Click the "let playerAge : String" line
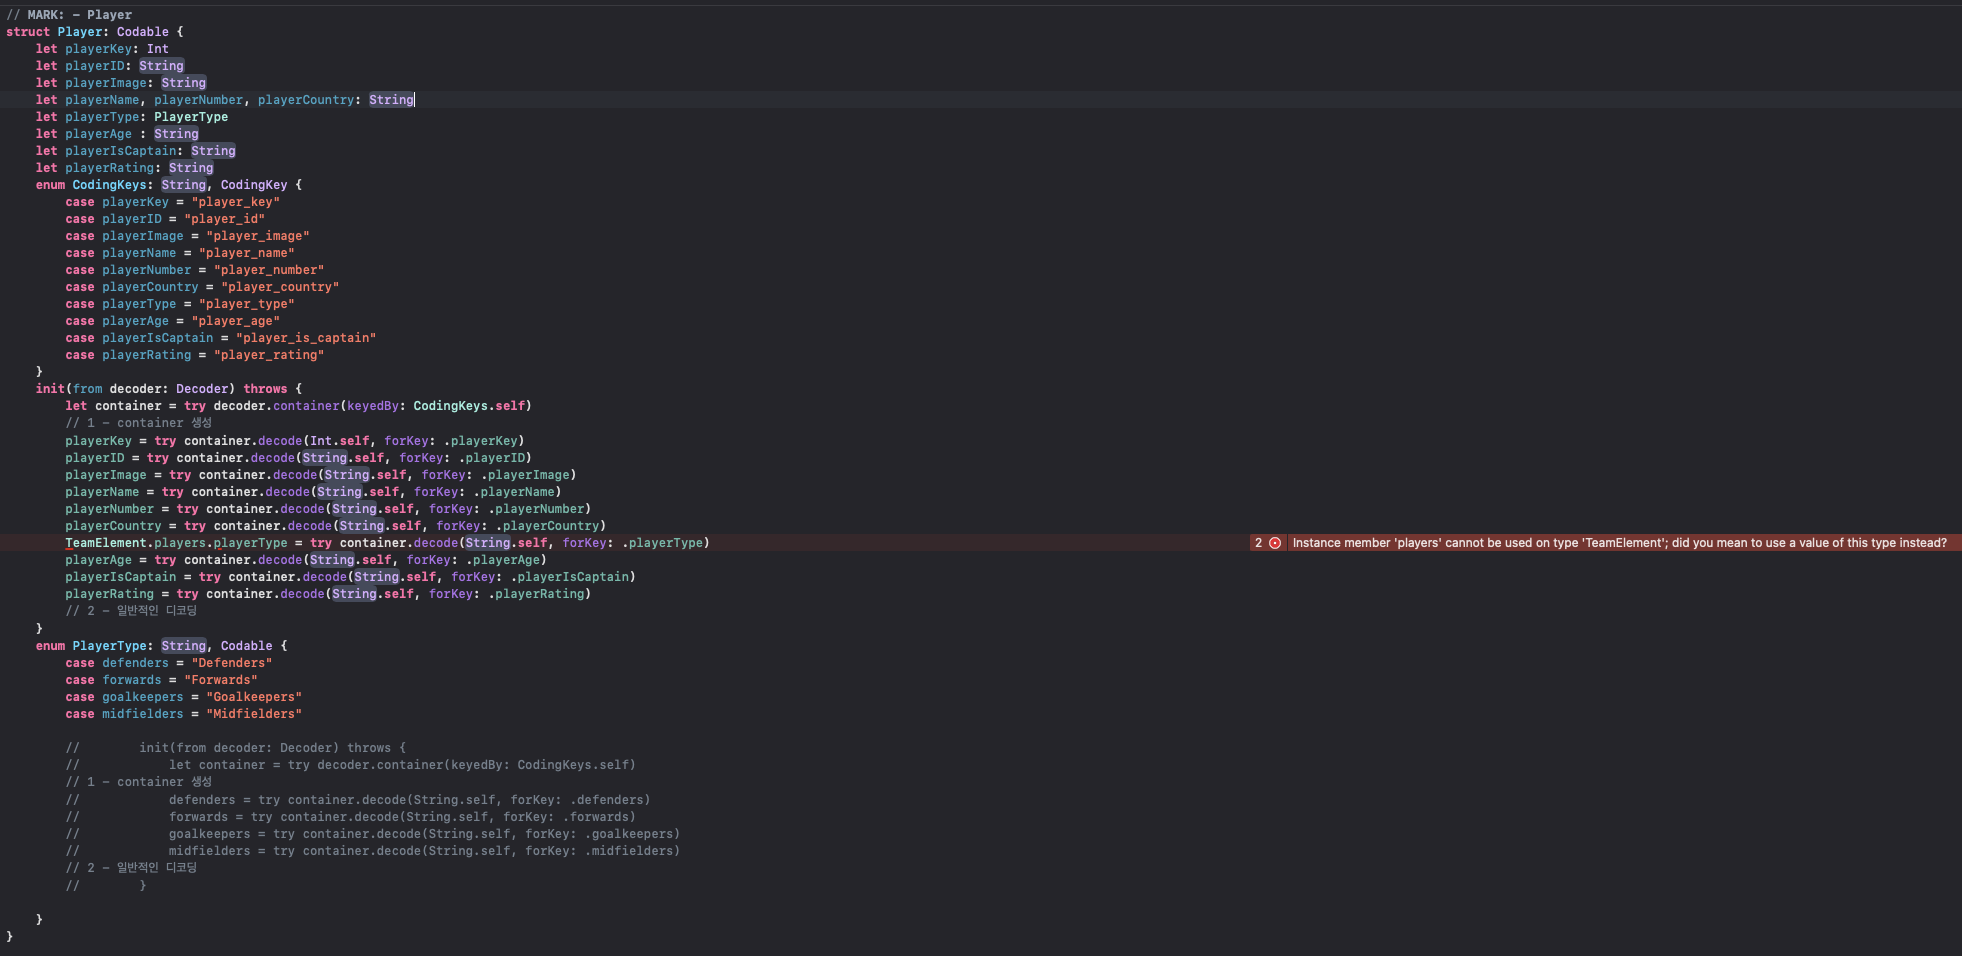Image resolution: width=1962 pixels, height=956 pixels. [117, 134]
